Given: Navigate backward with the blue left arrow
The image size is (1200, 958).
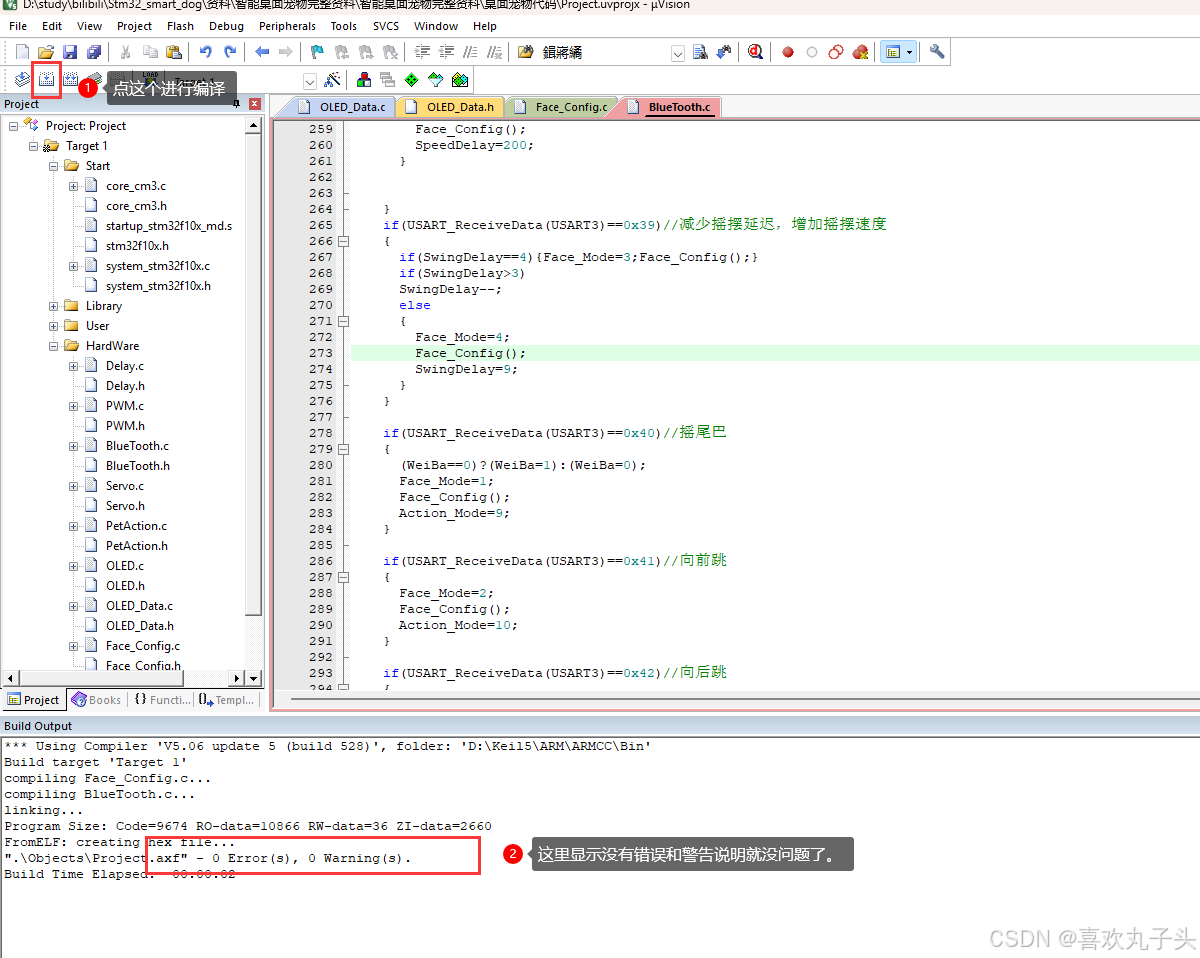Looking at the screenshot, I should (262, 52).
